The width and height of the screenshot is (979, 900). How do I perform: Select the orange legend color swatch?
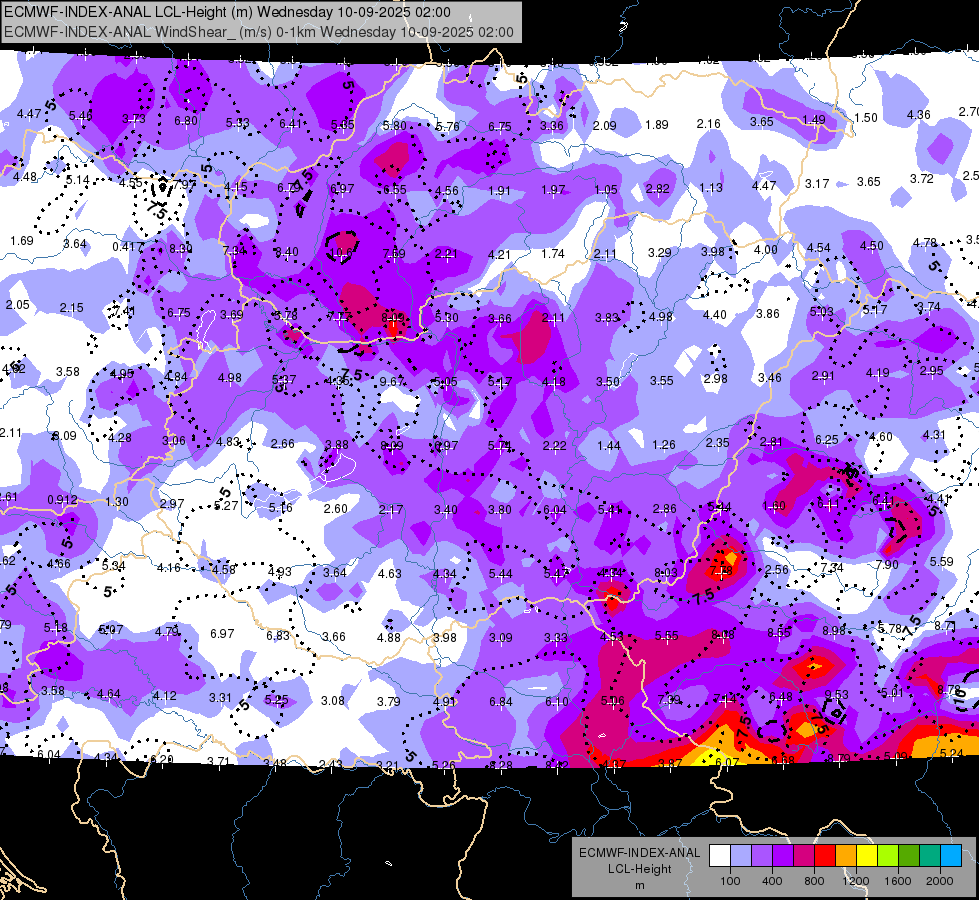point(846,856)
